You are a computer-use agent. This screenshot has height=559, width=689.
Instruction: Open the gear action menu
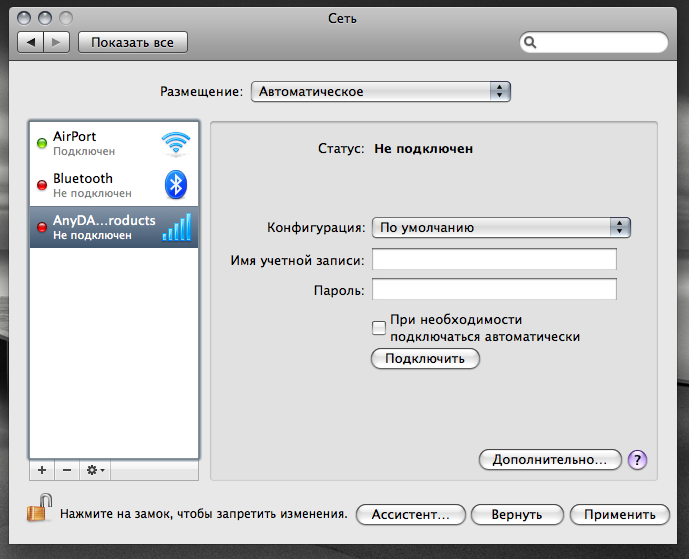(97, 469)
